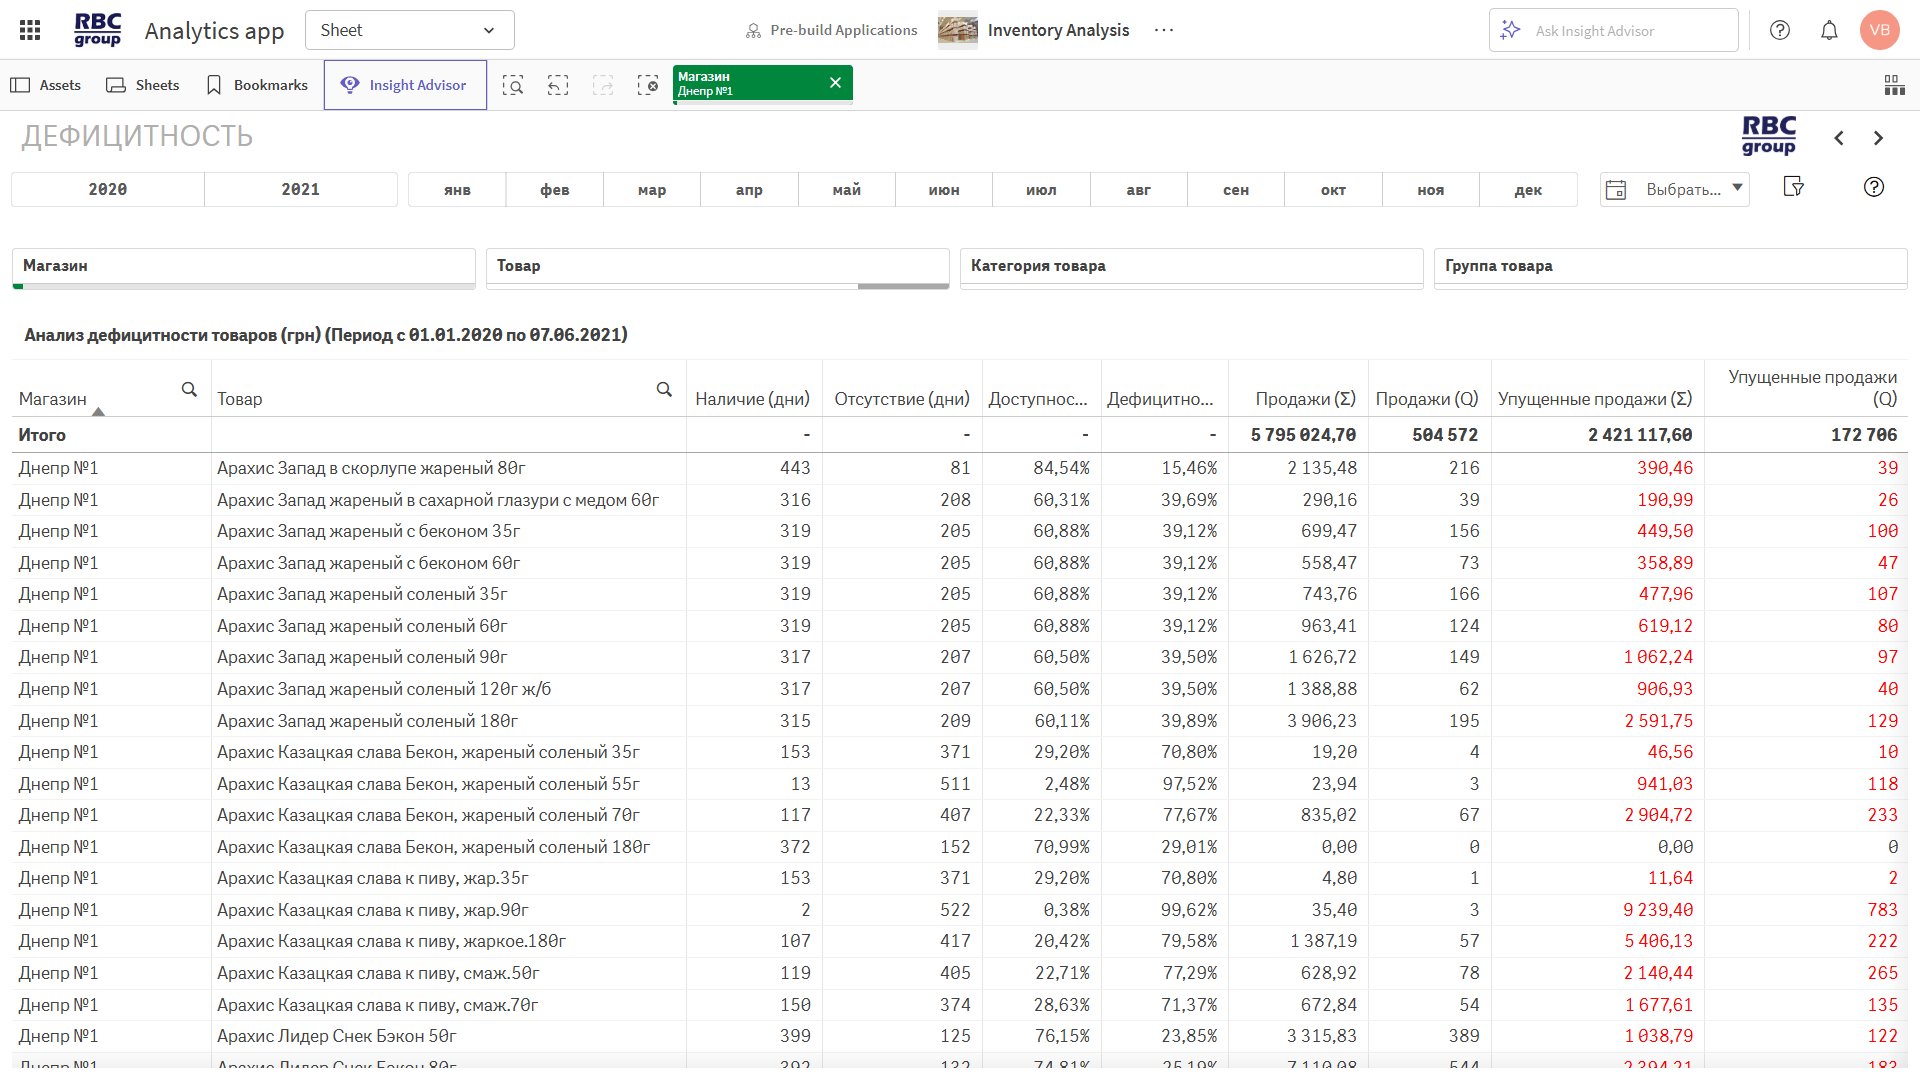Open Insight Advisor panel
This screenshot has height=1080, width=1920.
pyautogui.click(x=404, y=84)
